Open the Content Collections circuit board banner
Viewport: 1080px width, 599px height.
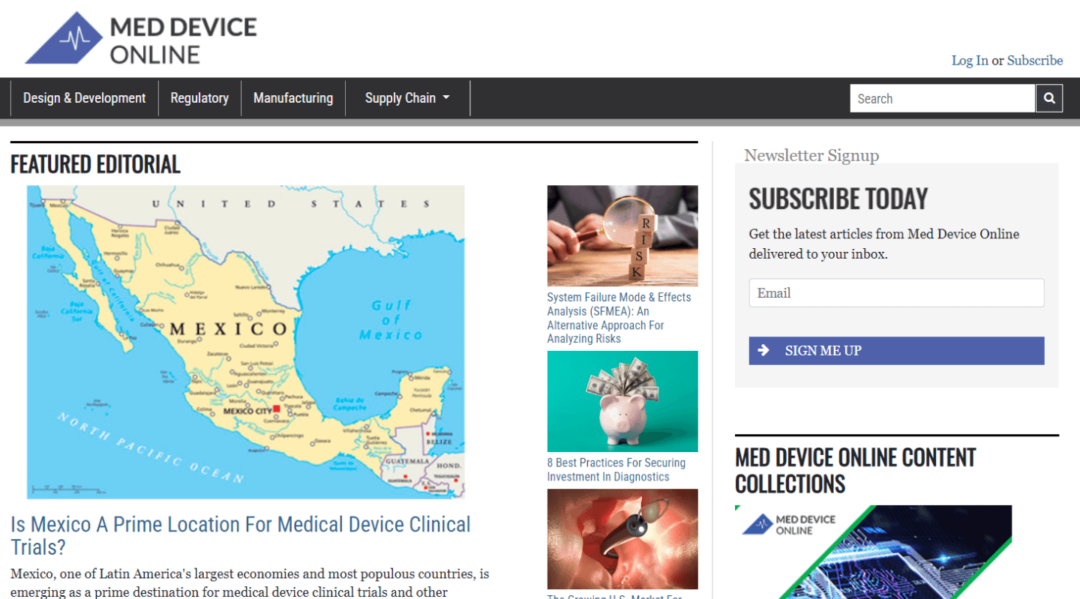(873, 552)
